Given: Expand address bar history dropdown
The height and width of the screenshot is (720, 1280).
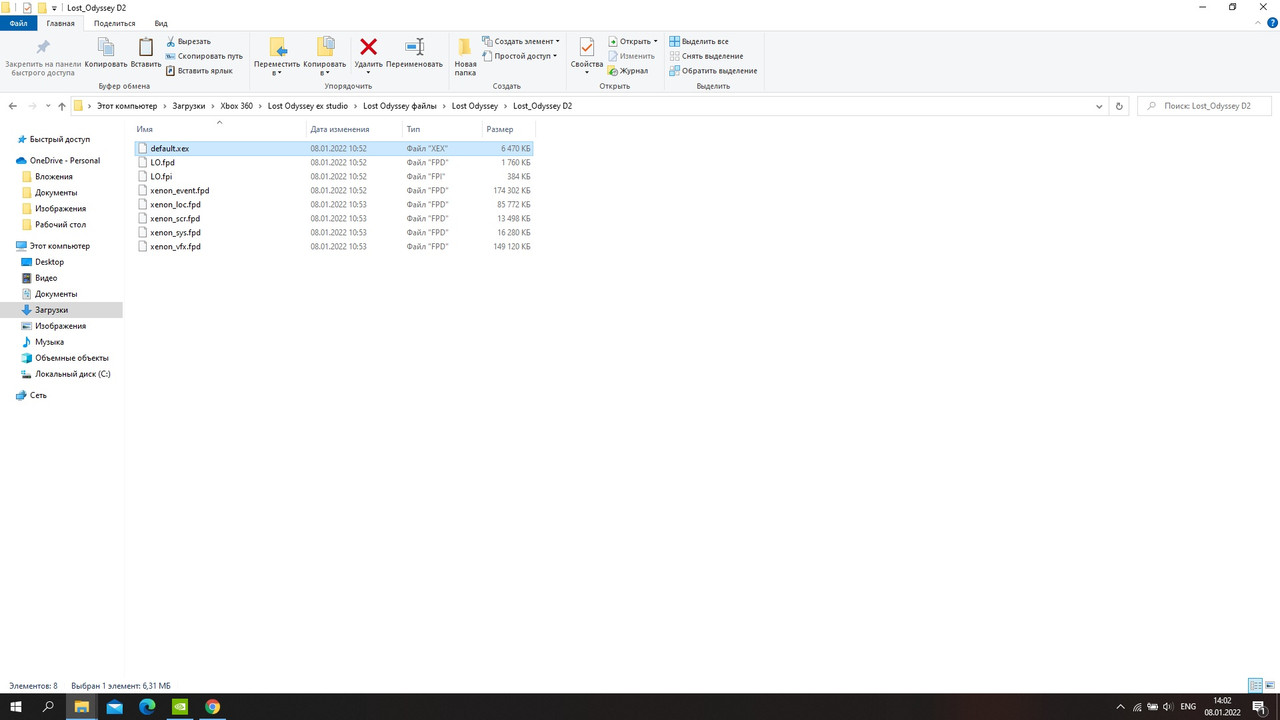Looking at the screenshot, I should pyautogui.click(x=1099, y=106).
